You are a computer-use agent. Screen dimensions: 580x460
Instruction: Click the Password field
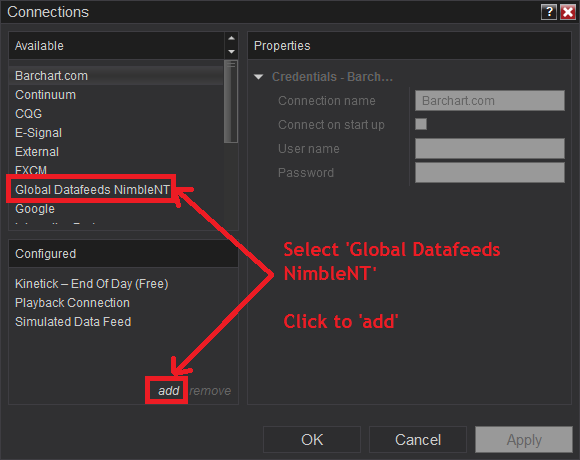point(490,173)
